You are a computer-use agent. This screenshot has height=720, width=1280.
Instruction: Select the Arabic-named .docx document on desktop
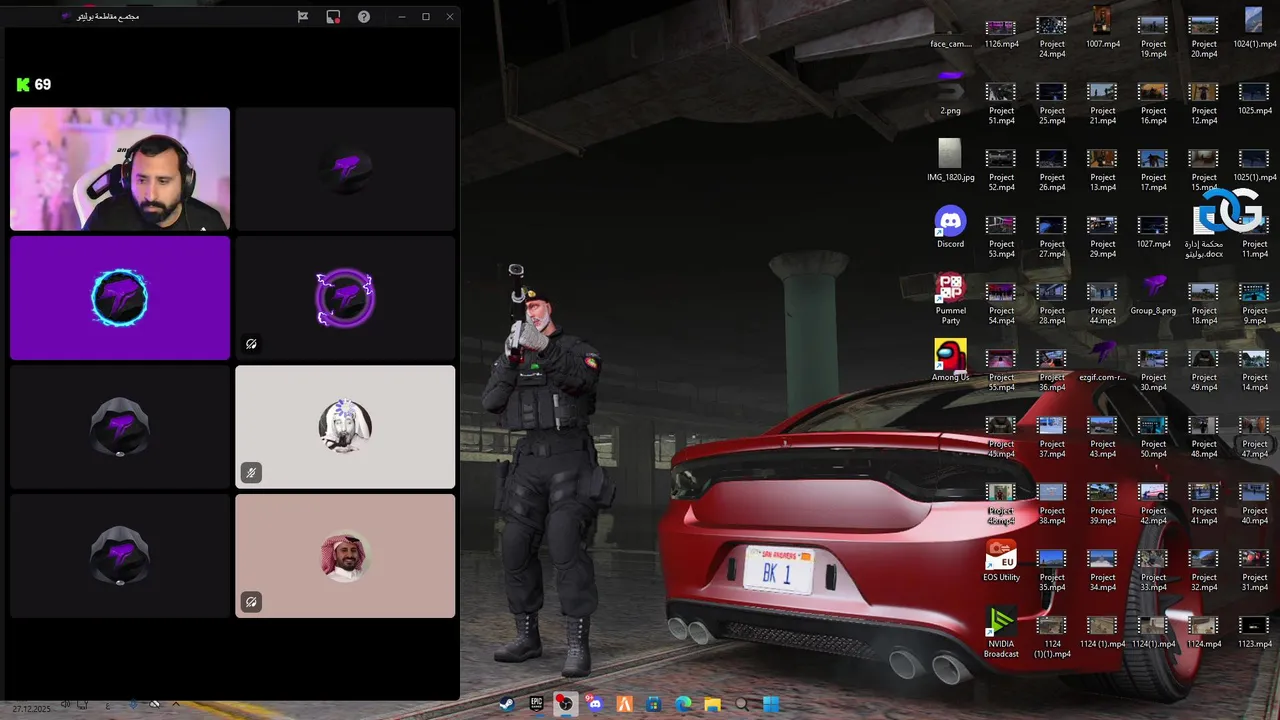[x=1204, y=233]
